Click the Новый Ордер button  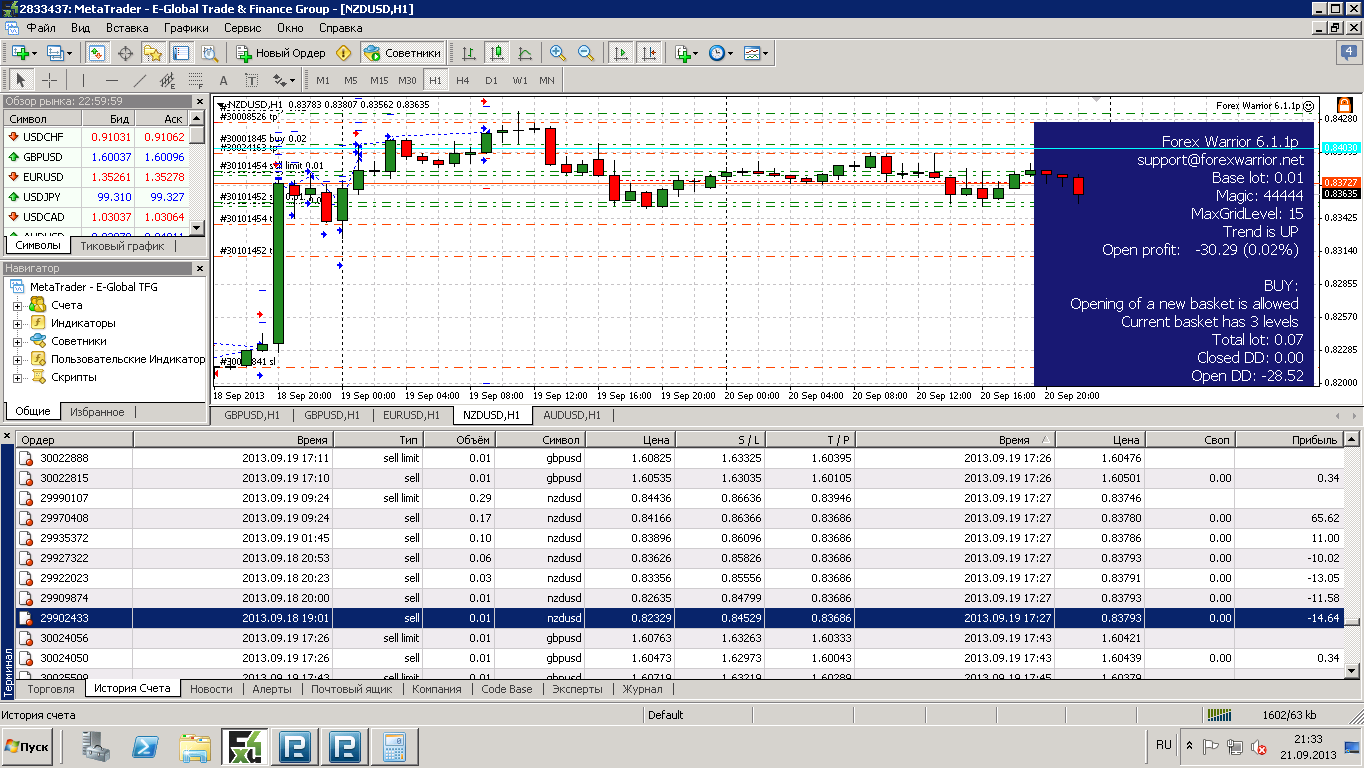pyautogui.click(x=281, y=53)
